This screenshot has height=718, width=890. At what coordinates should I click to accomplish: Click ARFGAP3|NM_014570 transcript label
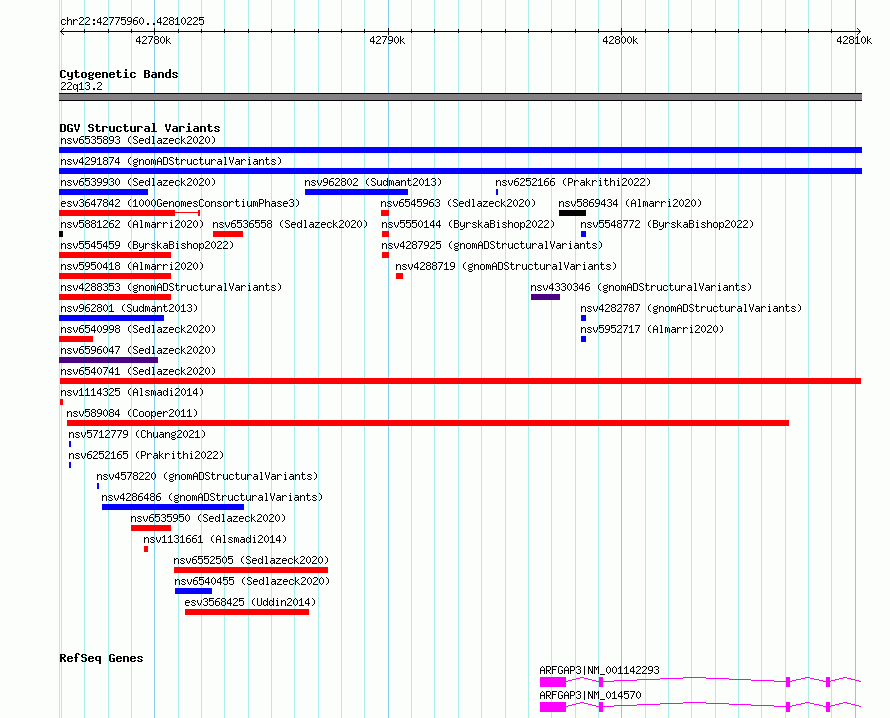coord(590,695)
